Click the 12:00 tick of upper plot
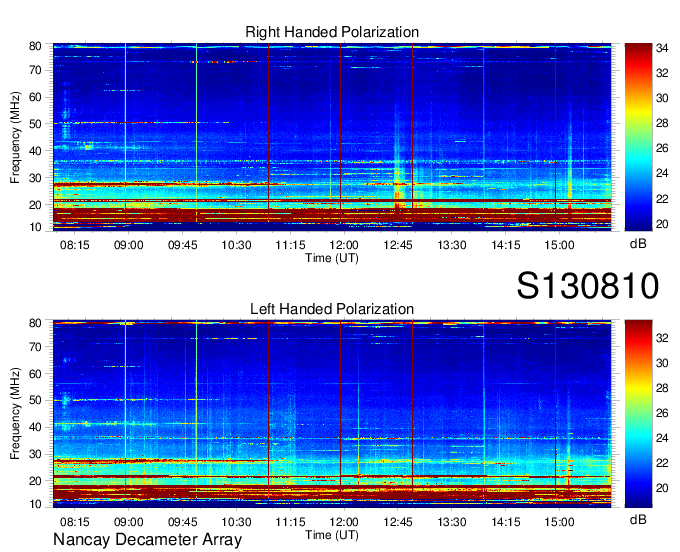 pyautogui.click(x=344, y=245)
